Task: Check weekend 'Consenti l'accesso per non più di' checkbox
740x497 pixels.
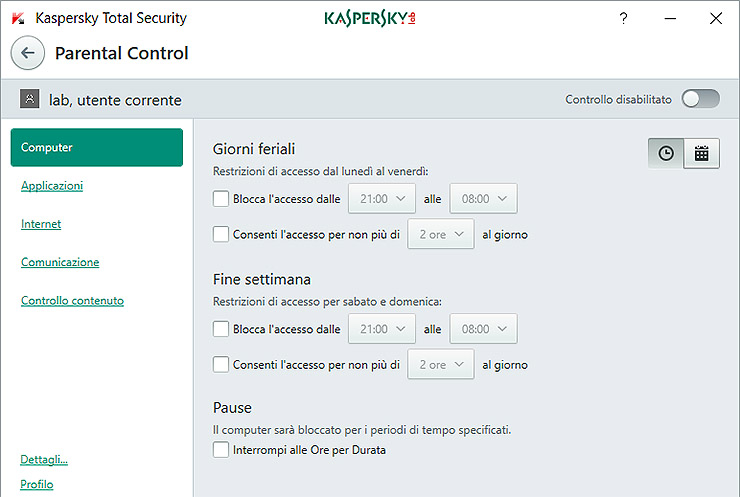Action: click(x=221, y=365)
